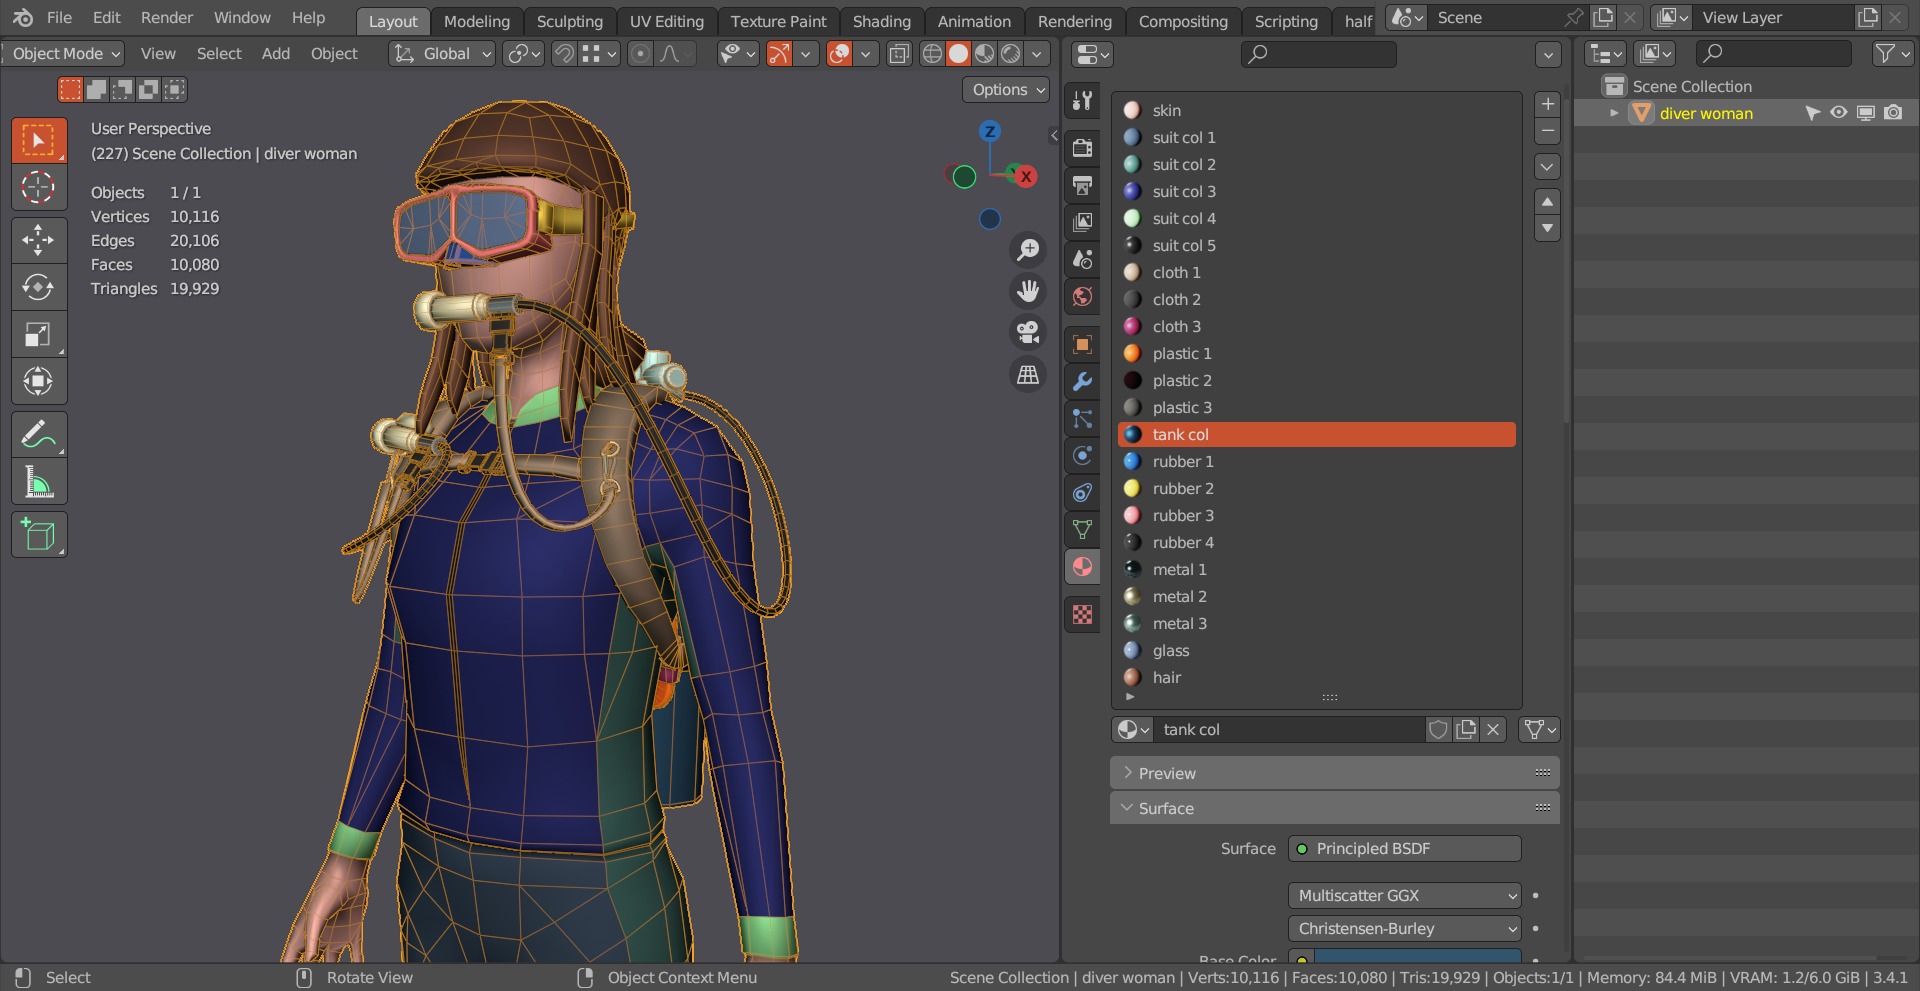Click the pan view hand icon
Image resolution: width=1920 pixels, height=991 pixels.
pos(1028,291)
